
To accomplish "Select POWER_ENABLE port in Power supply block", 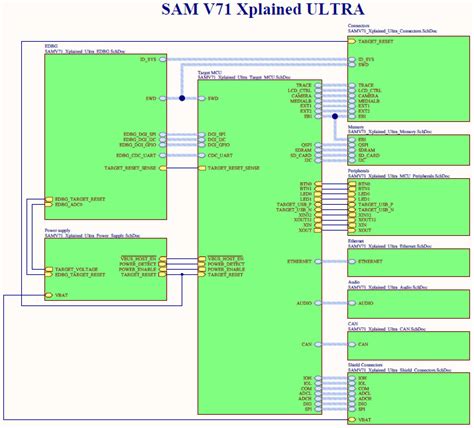I will pyautogui.click(x=162, y=269).
